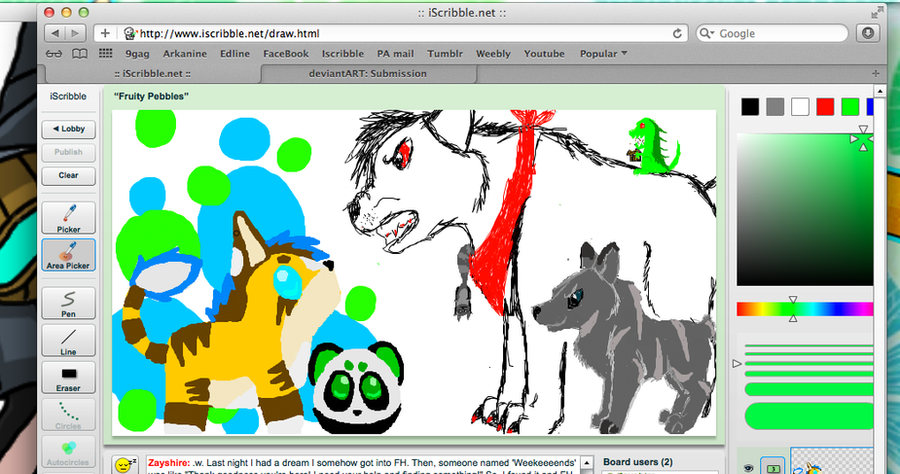The height and width of the screenshot is (474, 900).
Task: Select the Line tool
Action: tap(68, 340)
